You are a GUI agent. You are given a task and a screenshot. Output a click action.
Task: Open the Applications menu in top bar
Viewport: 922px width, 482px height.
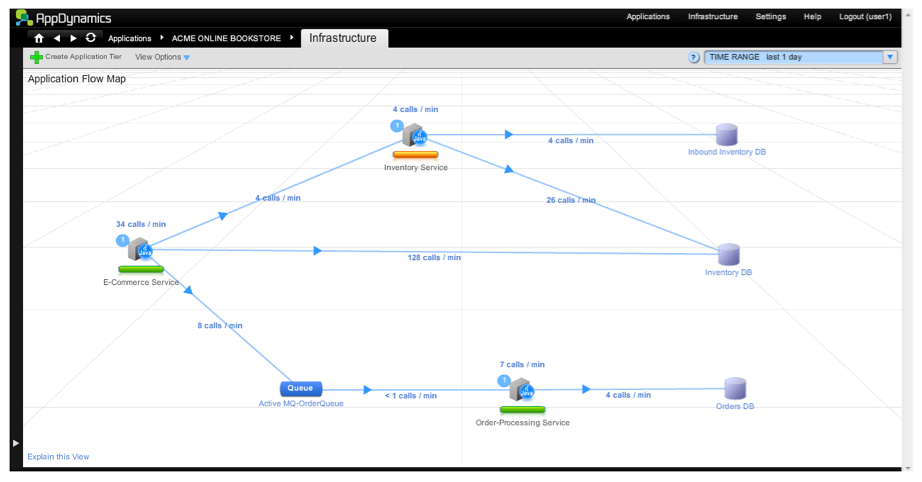pos(647,17)
